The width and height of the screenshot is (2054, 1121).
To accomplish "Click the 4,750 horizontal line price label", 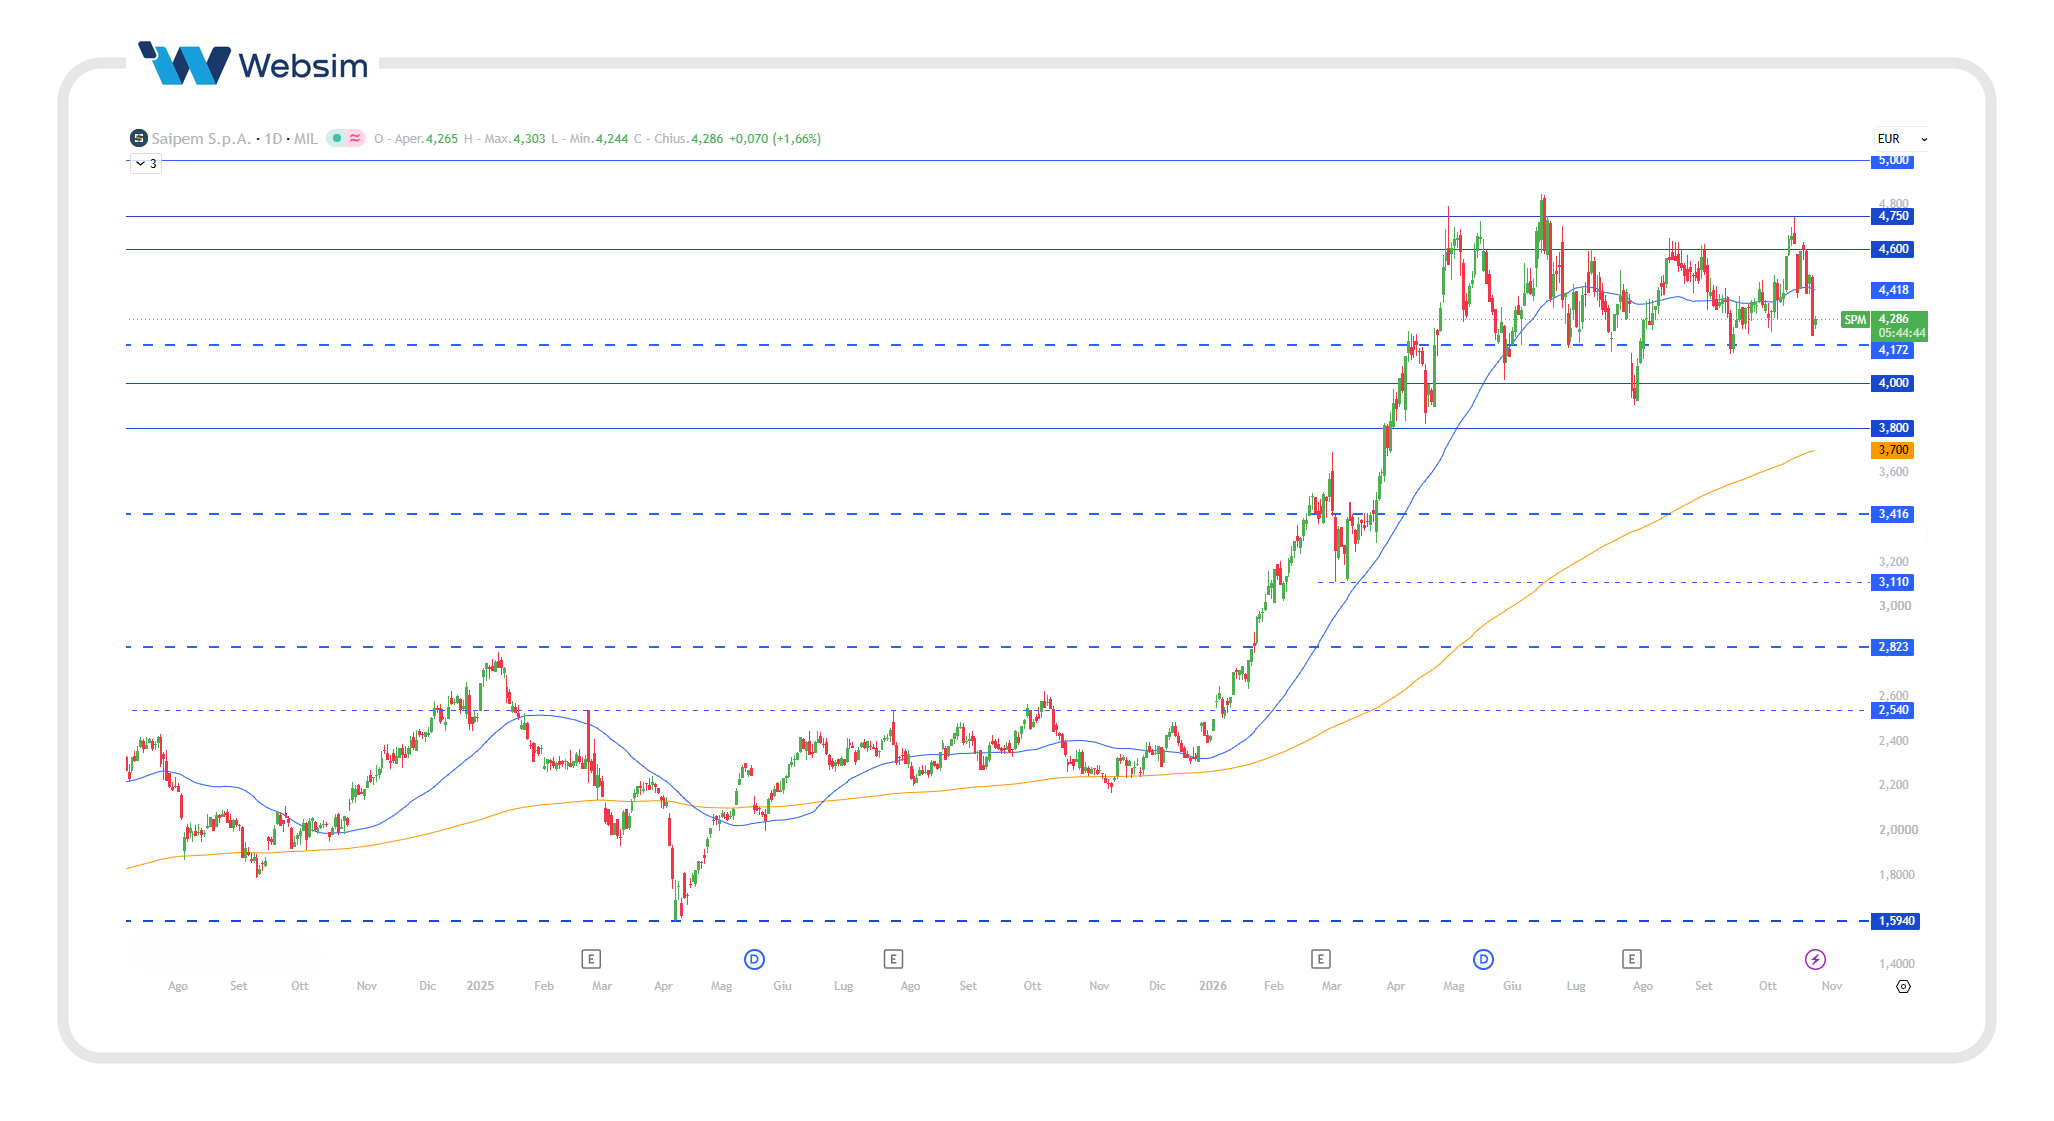I will tap(1892, 216).
